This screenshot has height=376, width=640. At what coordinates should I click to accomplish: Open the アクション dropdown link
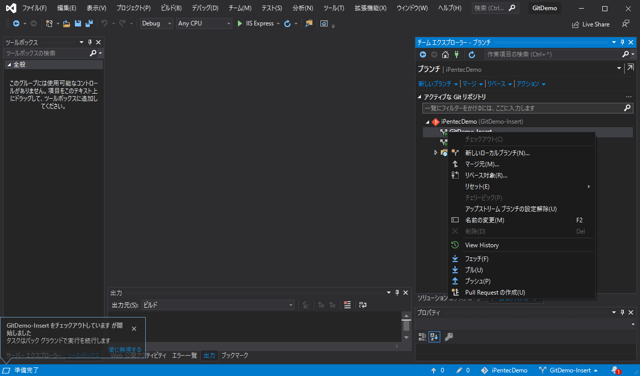click(531, 84)
